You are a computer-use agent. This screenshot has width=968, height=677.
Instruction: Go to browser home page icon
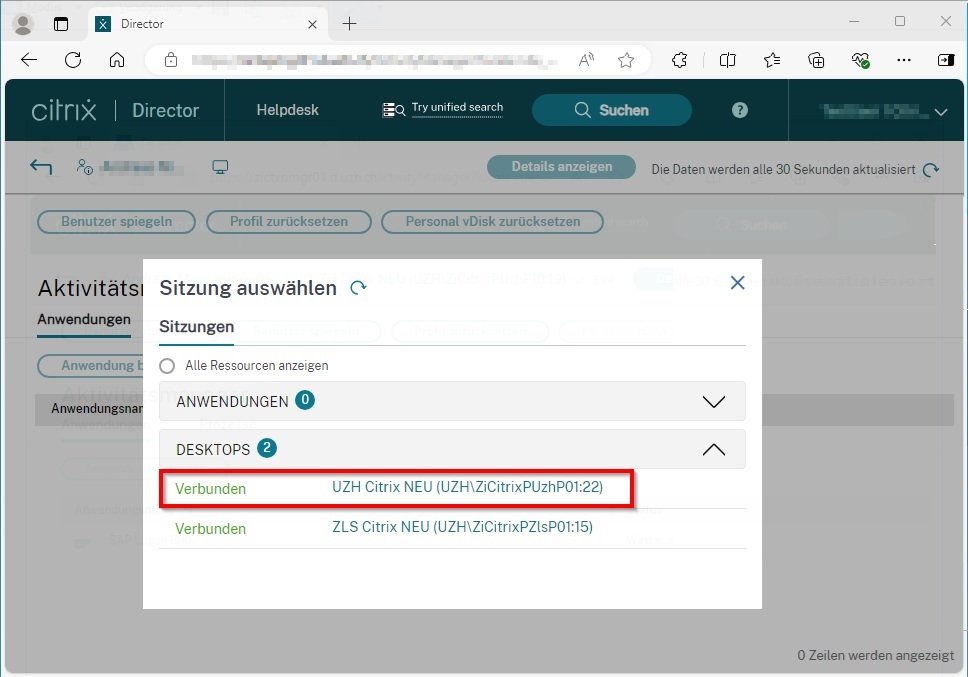pyautogui.click(x=117, y=60)
